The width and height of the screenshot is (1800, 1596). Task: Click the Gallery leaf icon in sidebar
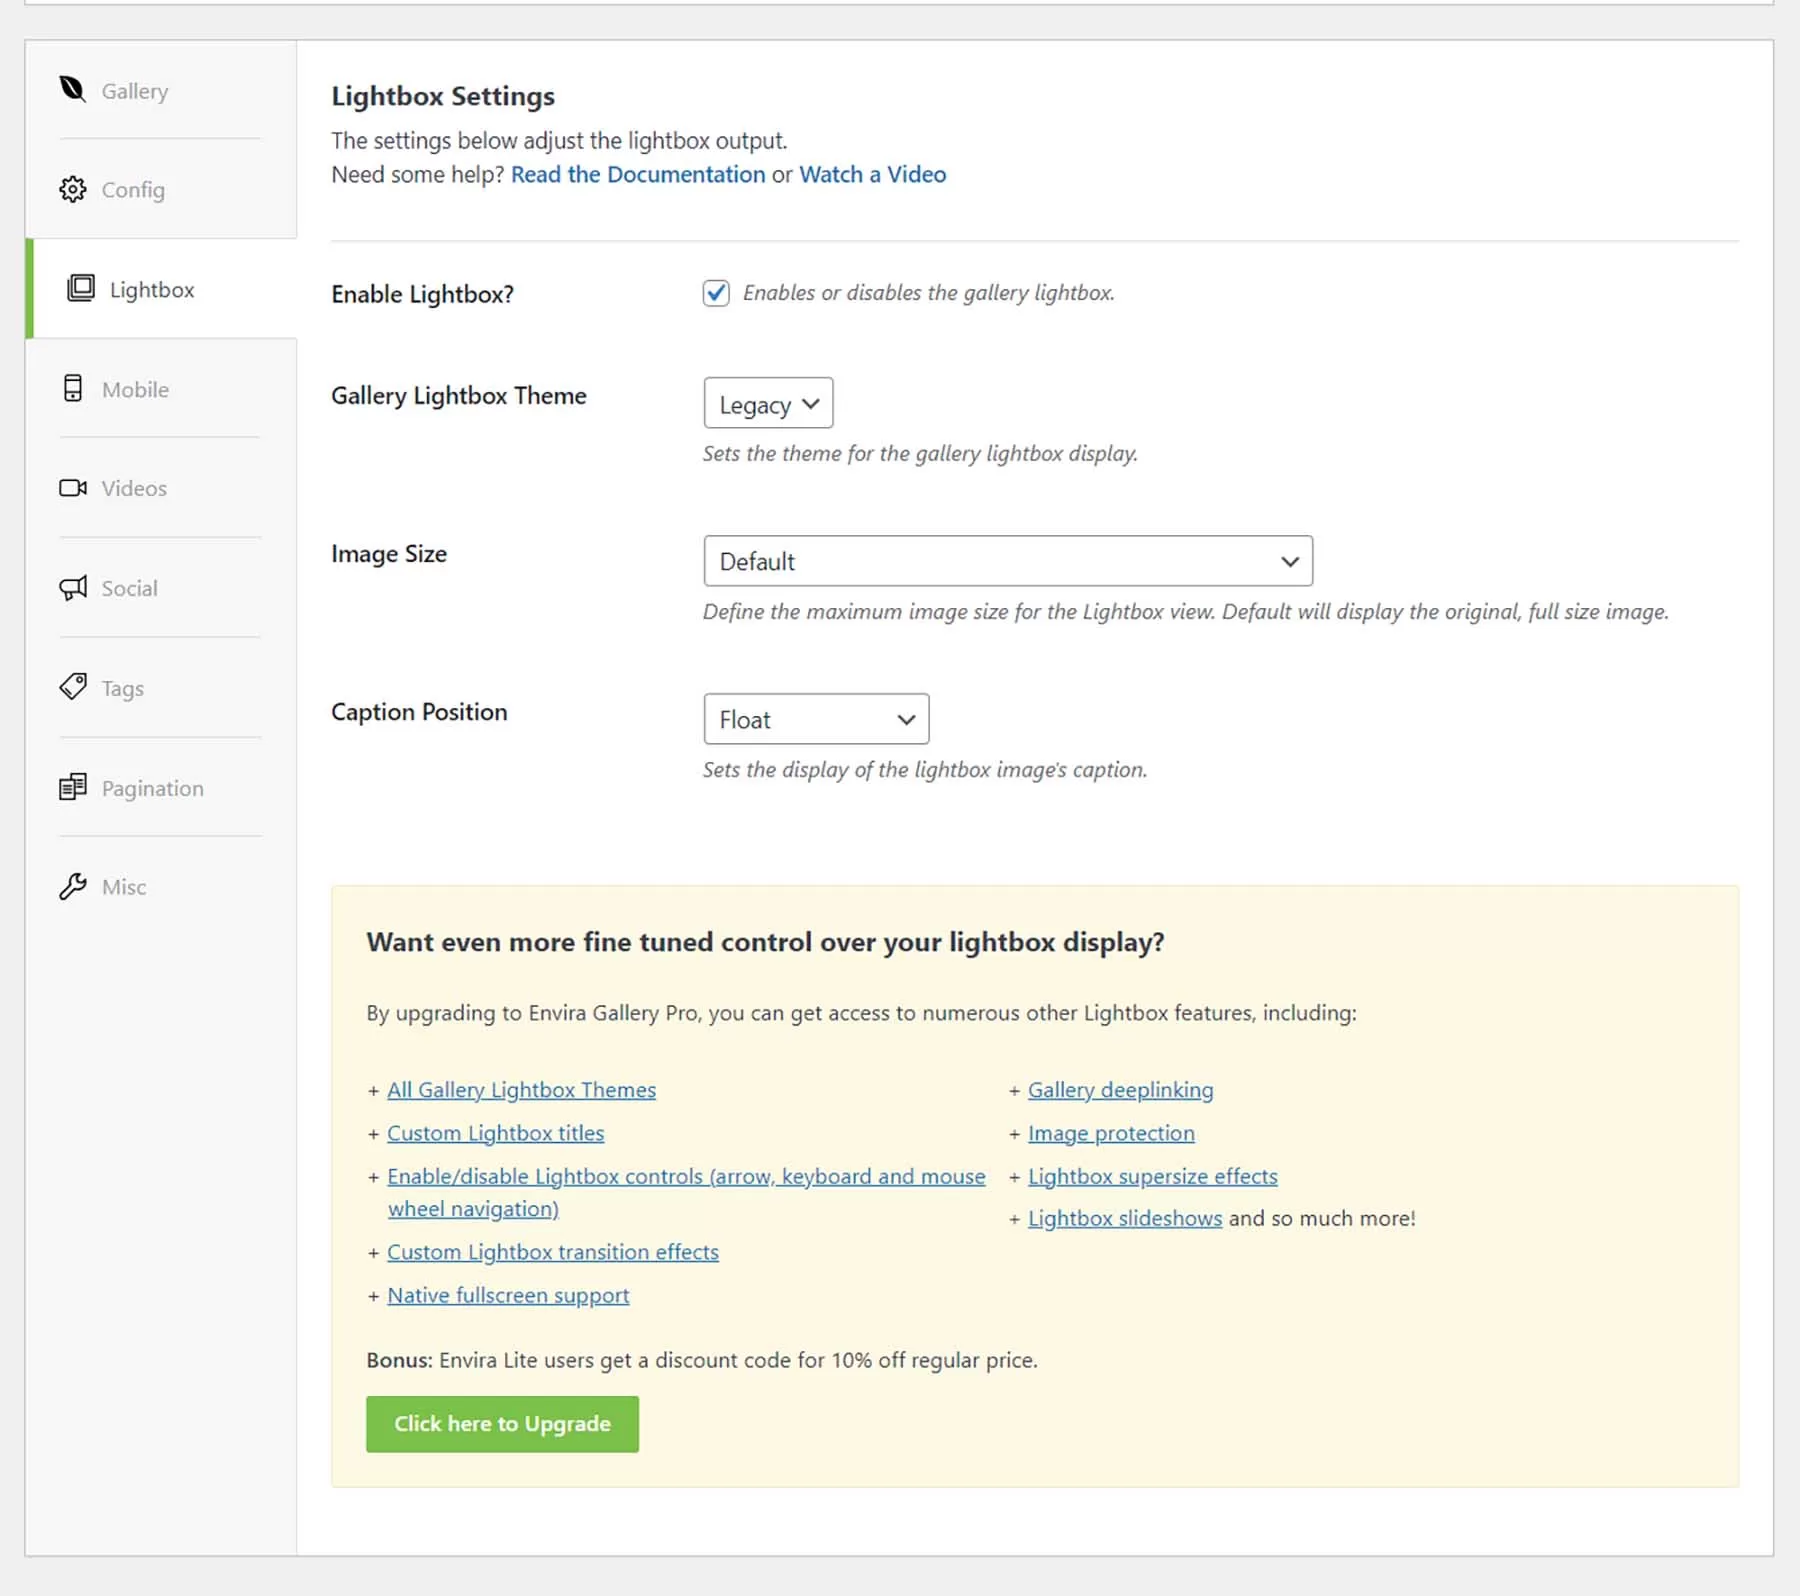click(x=72, y=90)
